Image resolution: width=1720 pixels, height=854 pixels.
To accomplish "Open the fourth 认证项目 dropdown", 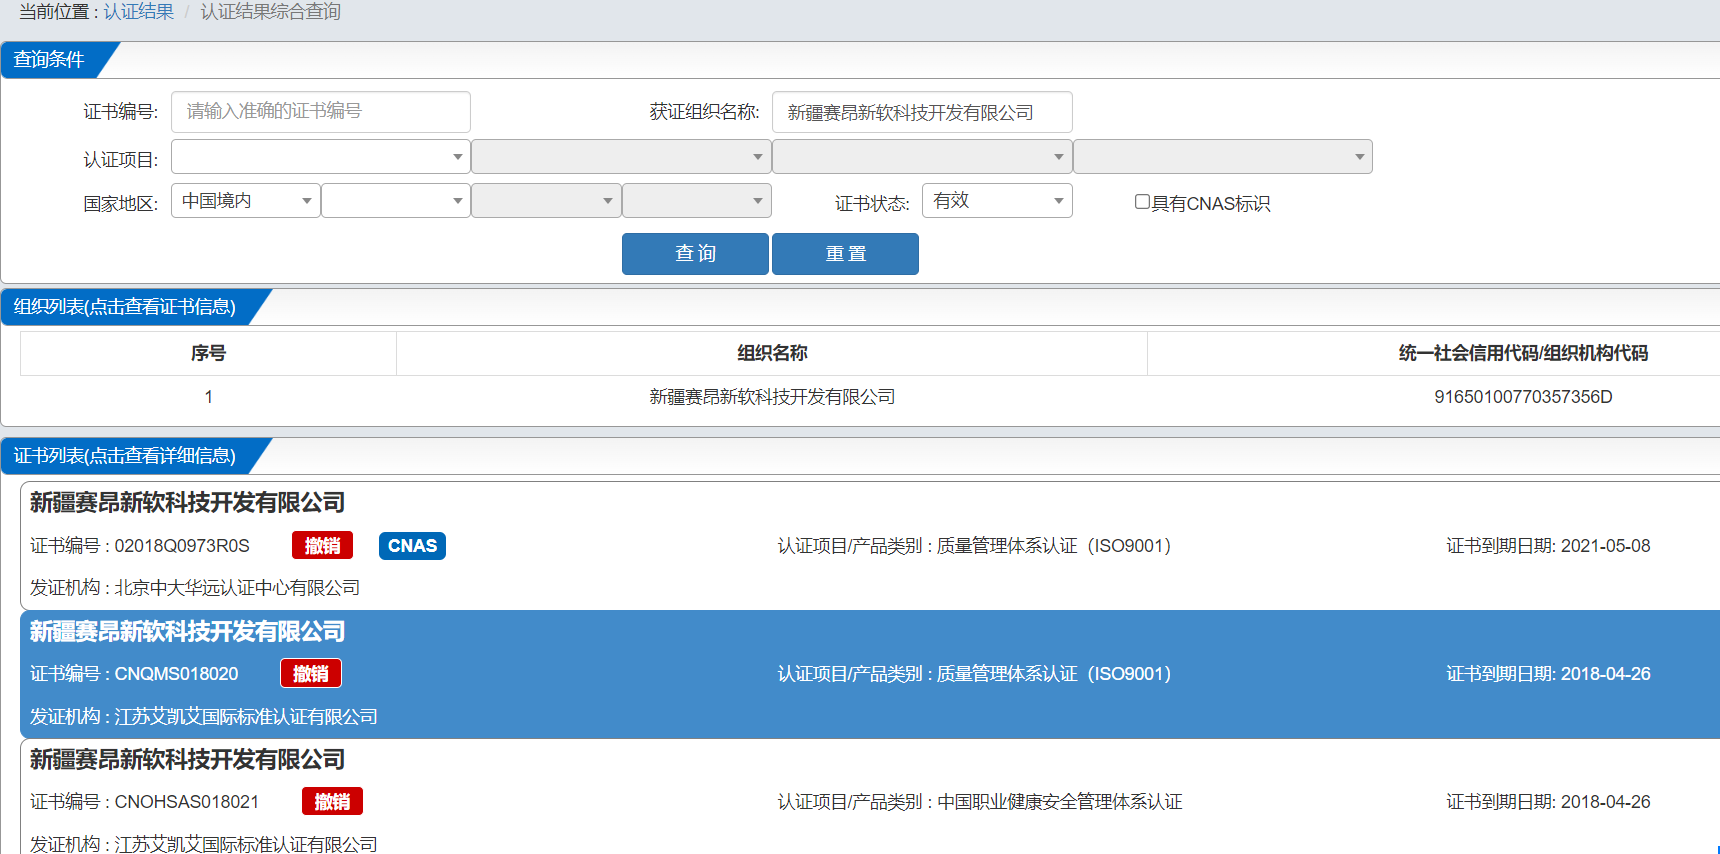I will [x=1223, y=157].
